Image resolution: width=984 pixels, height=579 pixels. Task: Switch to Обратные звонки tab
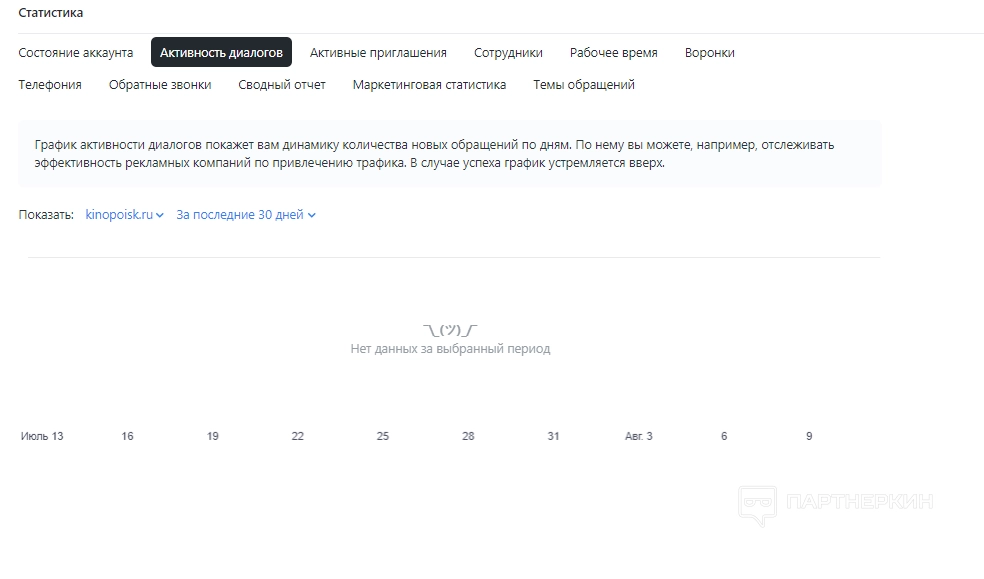(x=160, y=85)
